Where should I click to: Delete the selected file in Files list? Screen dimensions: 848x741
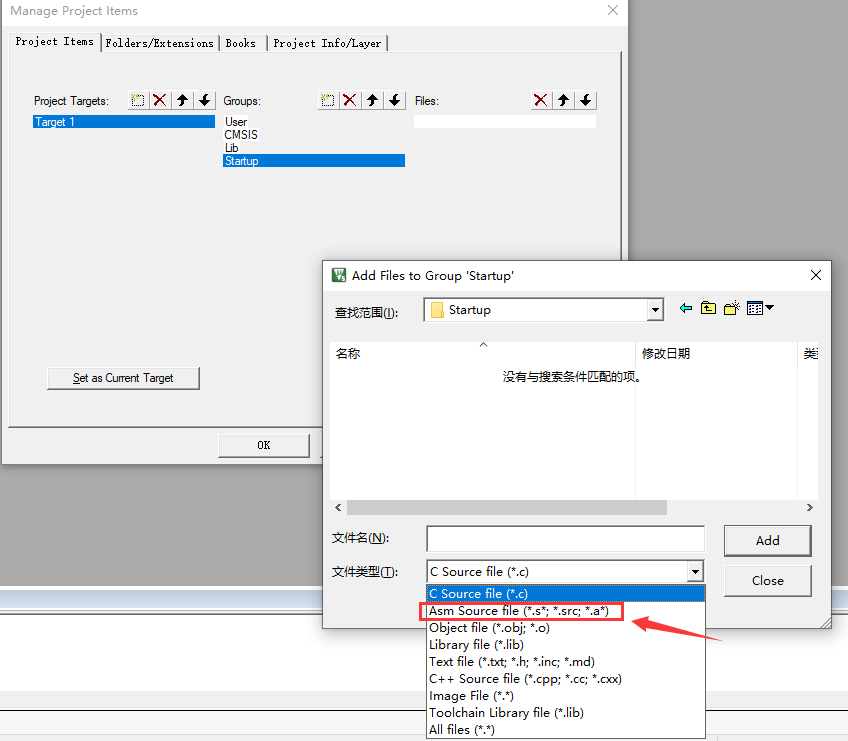pos(541,100)
